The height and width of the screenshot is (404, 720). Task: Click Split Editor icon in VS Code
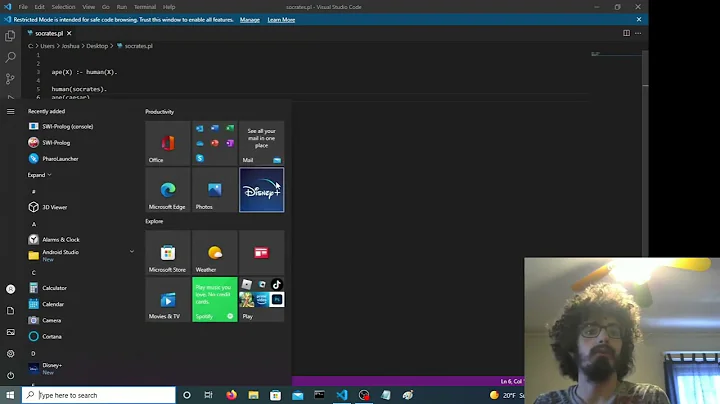(x=626, y=33)
